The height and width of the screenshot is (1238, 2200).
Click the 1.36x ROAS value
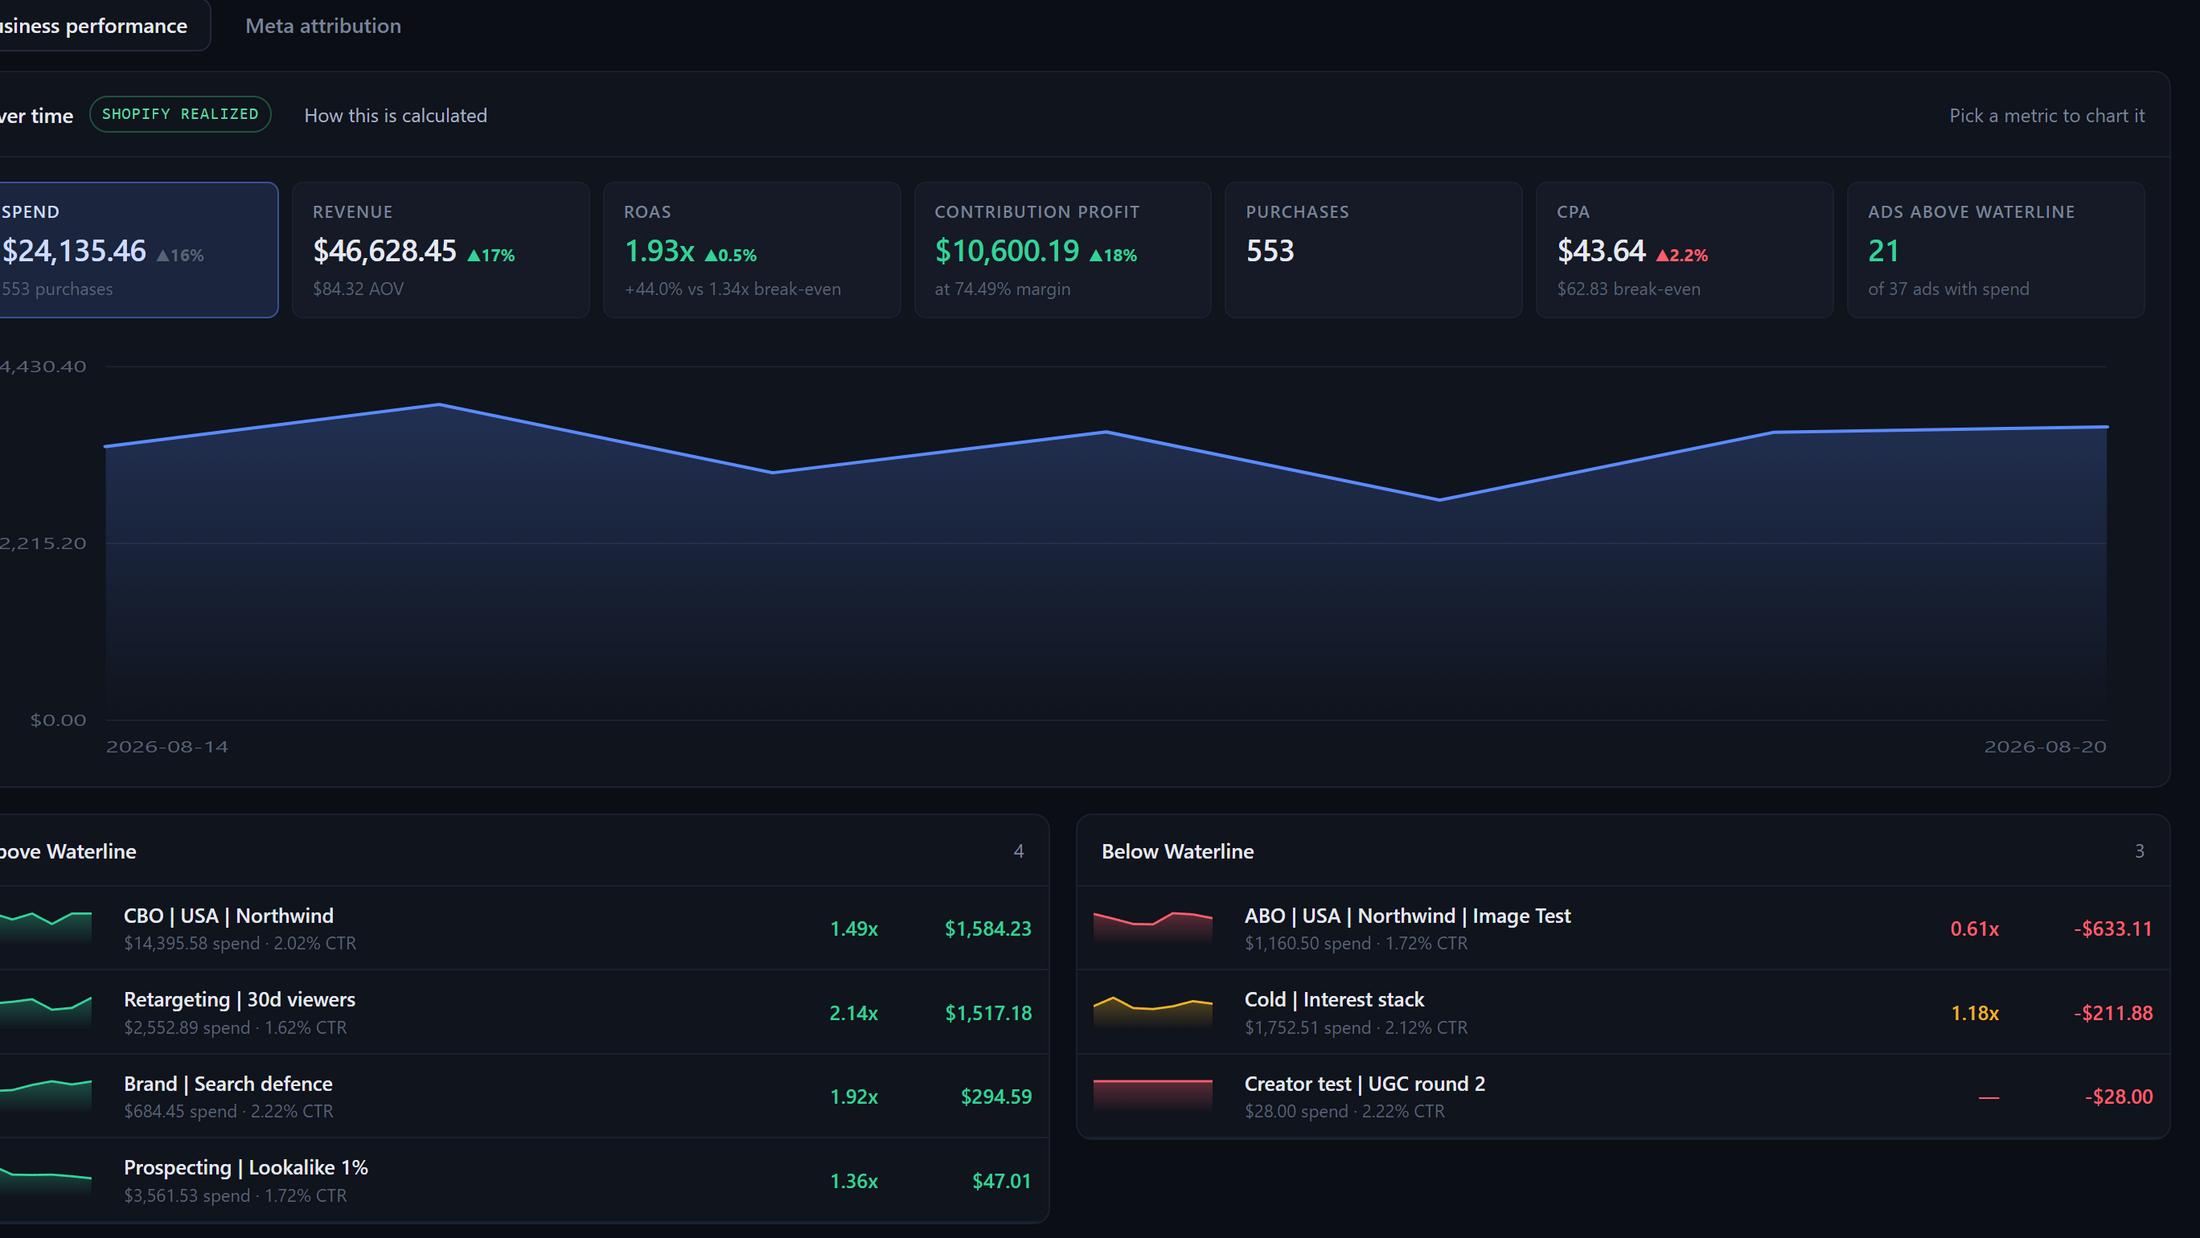(x=853, y=1180)
